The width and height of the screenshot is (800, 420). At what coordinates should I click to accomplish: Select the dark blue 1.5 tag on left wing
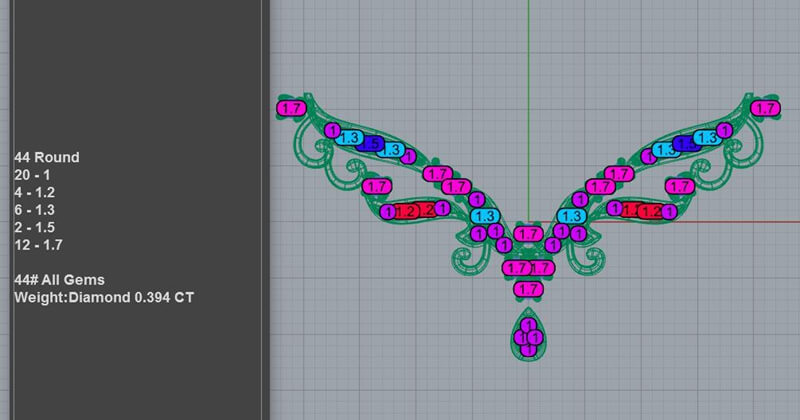pos(372,144)
